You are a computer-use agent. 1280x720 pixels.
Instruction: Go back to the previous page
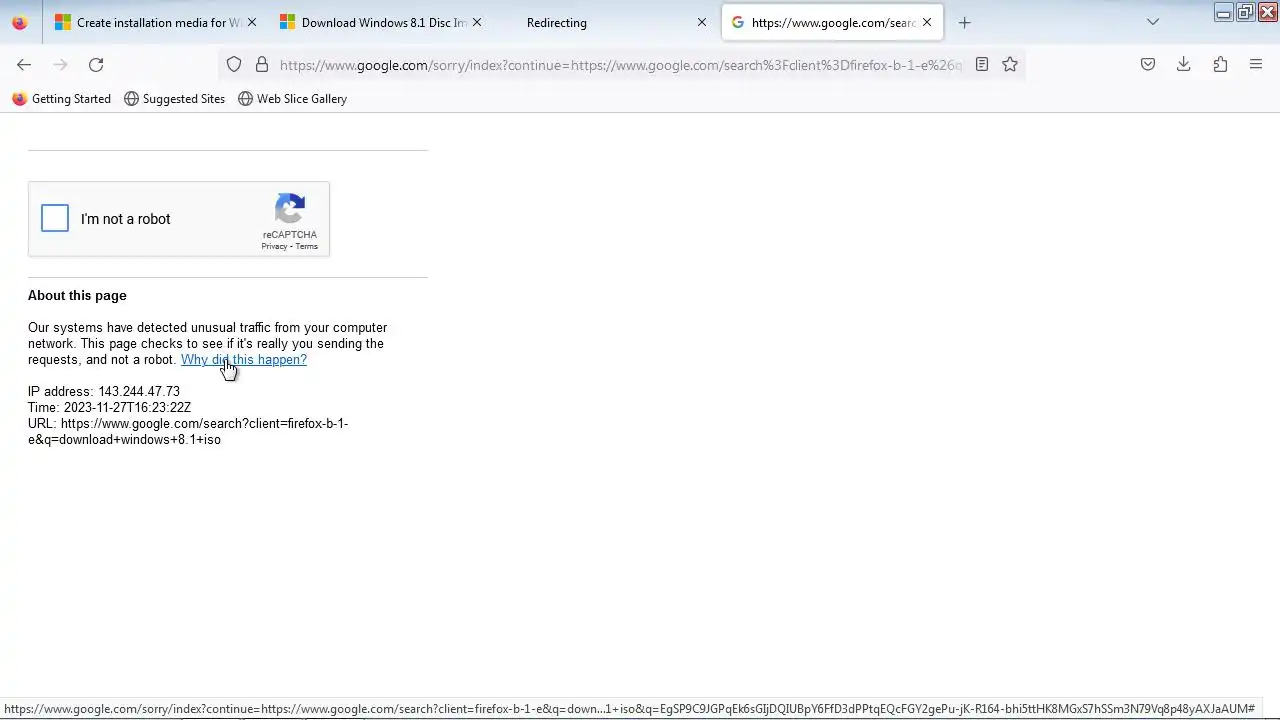24,64
